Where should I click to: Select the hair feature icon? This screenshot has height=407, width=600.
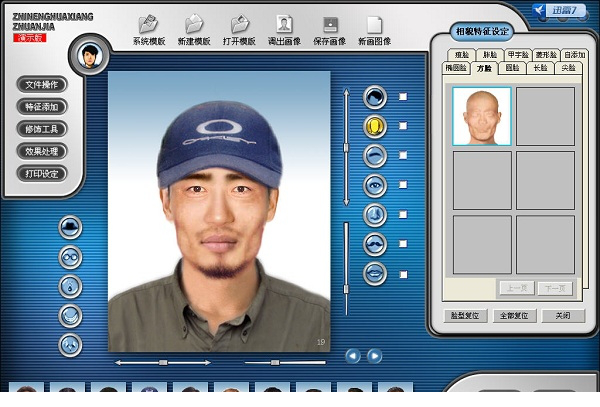tap(375, 97)
